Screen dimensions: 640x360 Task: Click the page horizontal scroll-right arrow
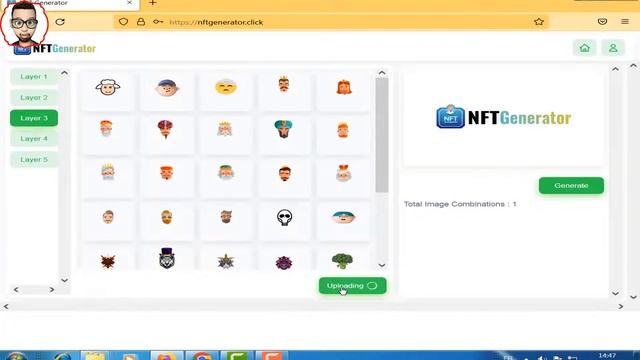tap(621, 306)
